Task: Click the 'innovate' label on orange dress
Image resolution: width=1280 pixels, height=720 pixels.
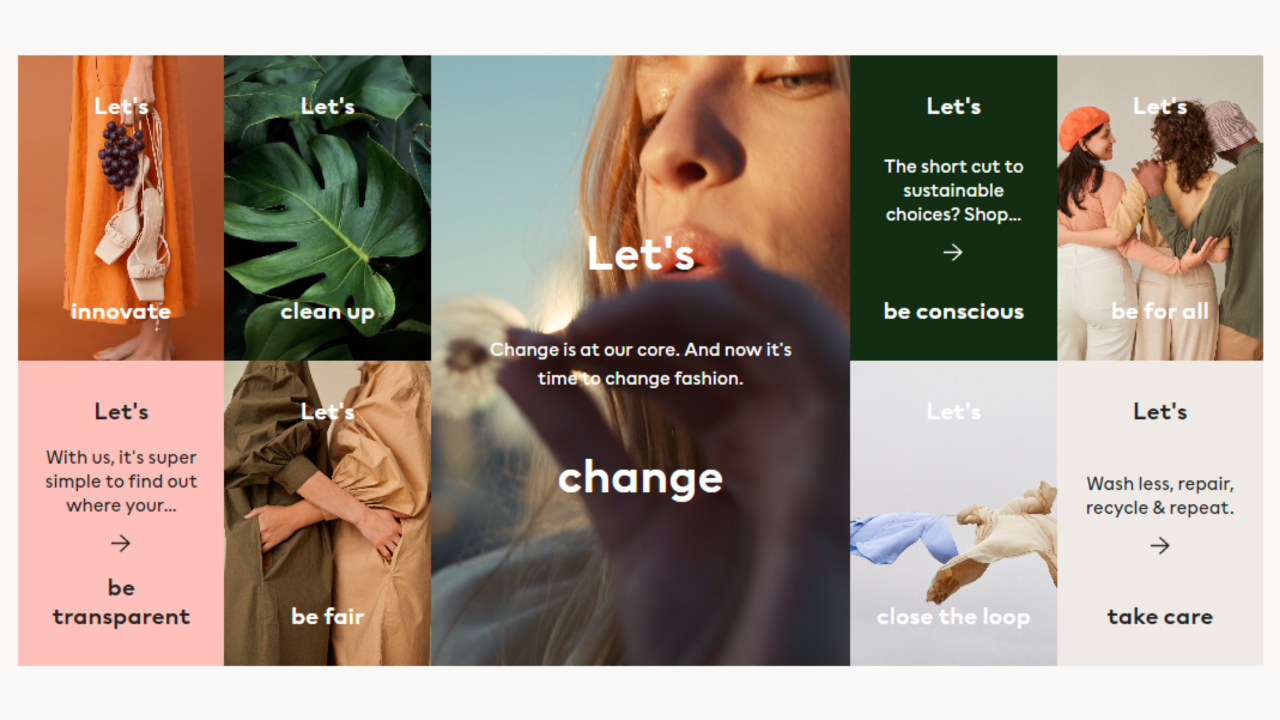Action: tap(121, 311)
